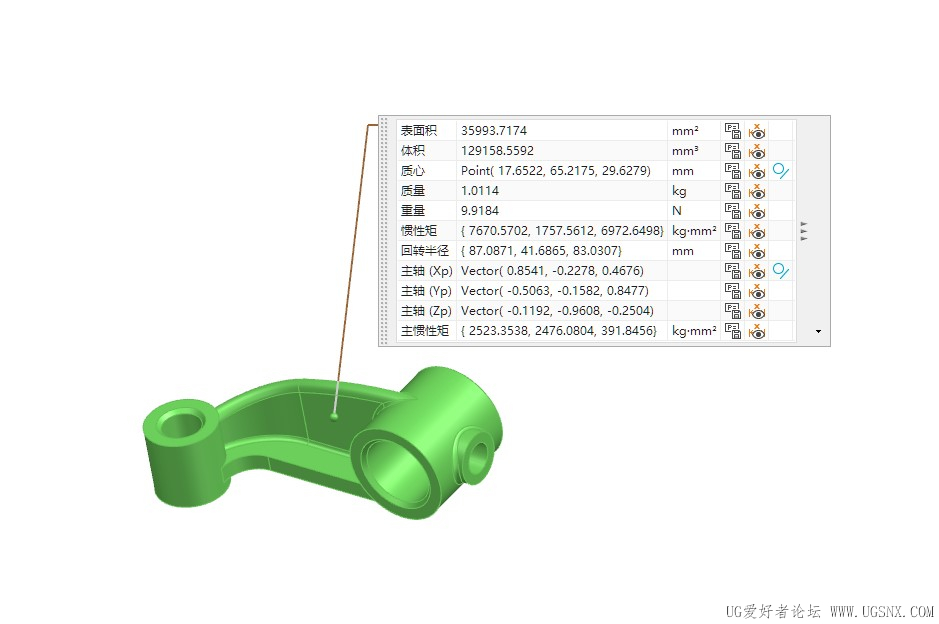
Task: Click the mass value 1.0114
Action: [x=480, y=190]
